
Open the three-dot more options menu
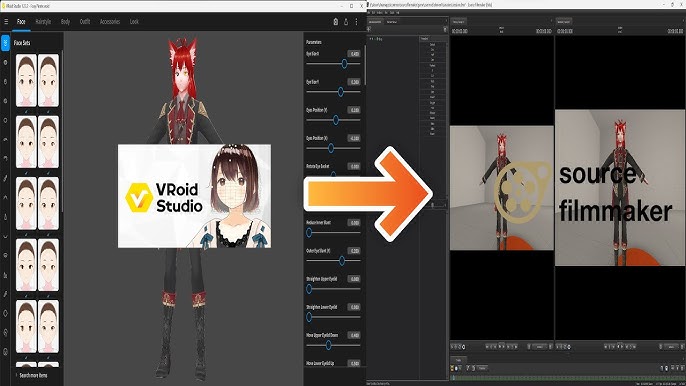click(357, 21)
